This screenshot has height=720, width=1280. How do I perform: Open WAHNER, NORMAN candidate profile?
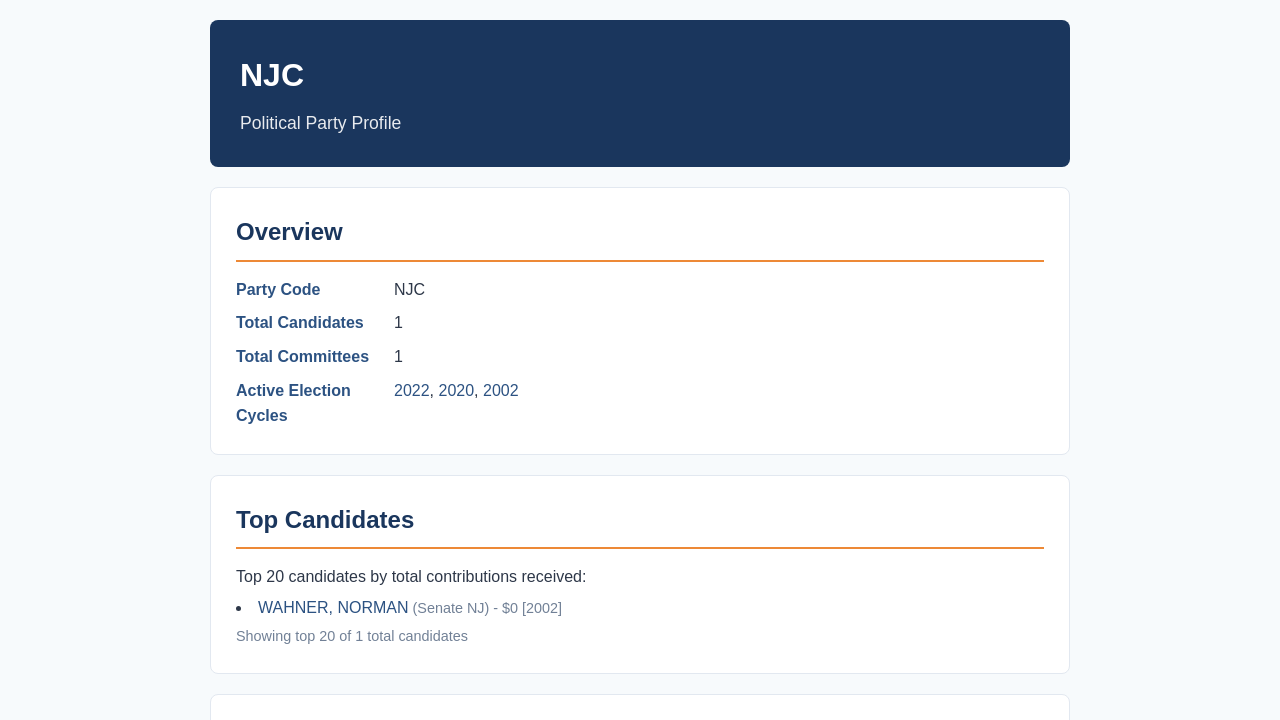pos(333,608)
